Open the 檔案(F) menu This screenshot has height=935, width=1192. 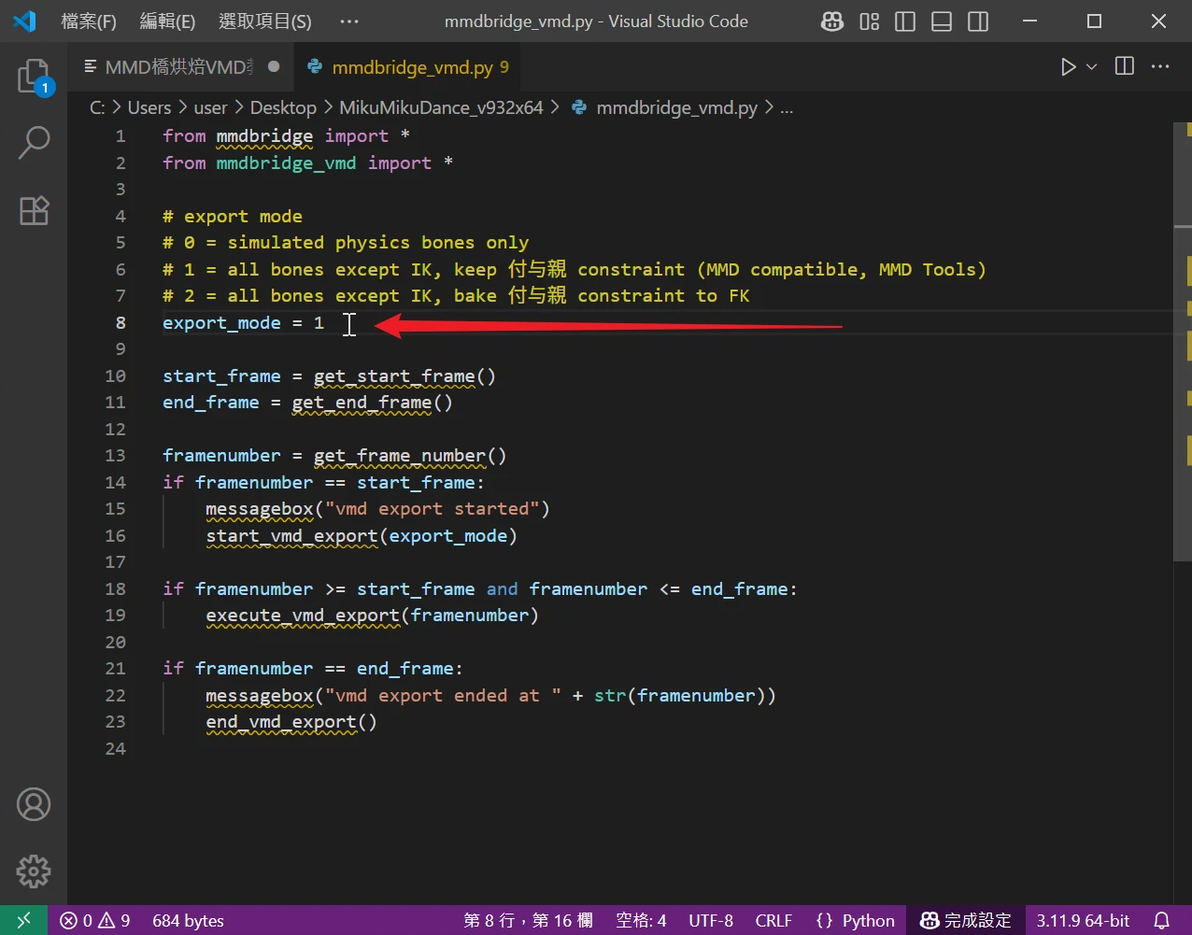click(89, 21)
